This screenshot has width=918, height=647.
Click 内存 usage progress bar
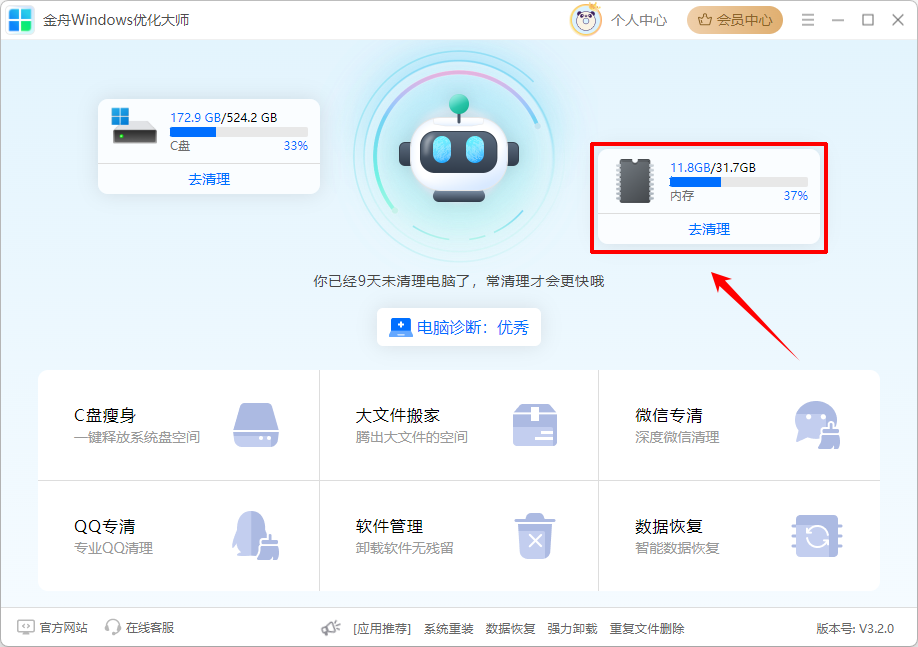coord(738,182)
